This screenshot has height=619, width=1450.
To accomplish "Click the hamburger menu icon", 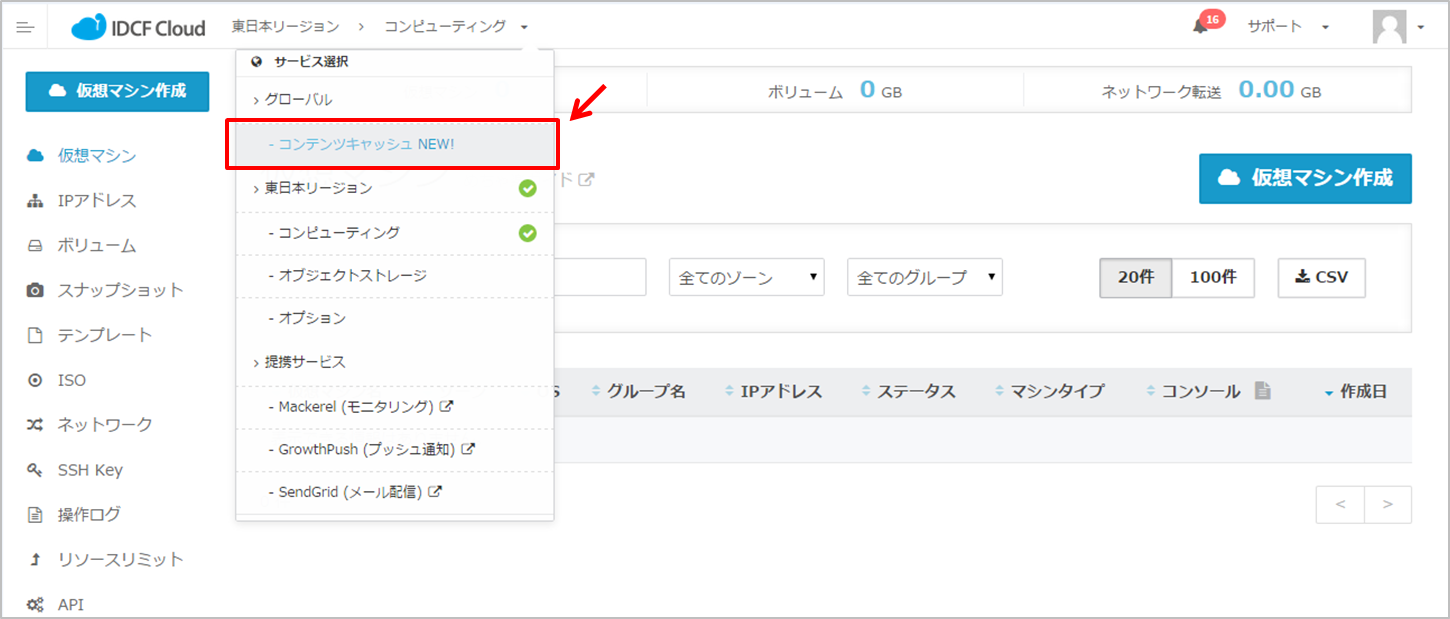I will click(x=25, y=27).
